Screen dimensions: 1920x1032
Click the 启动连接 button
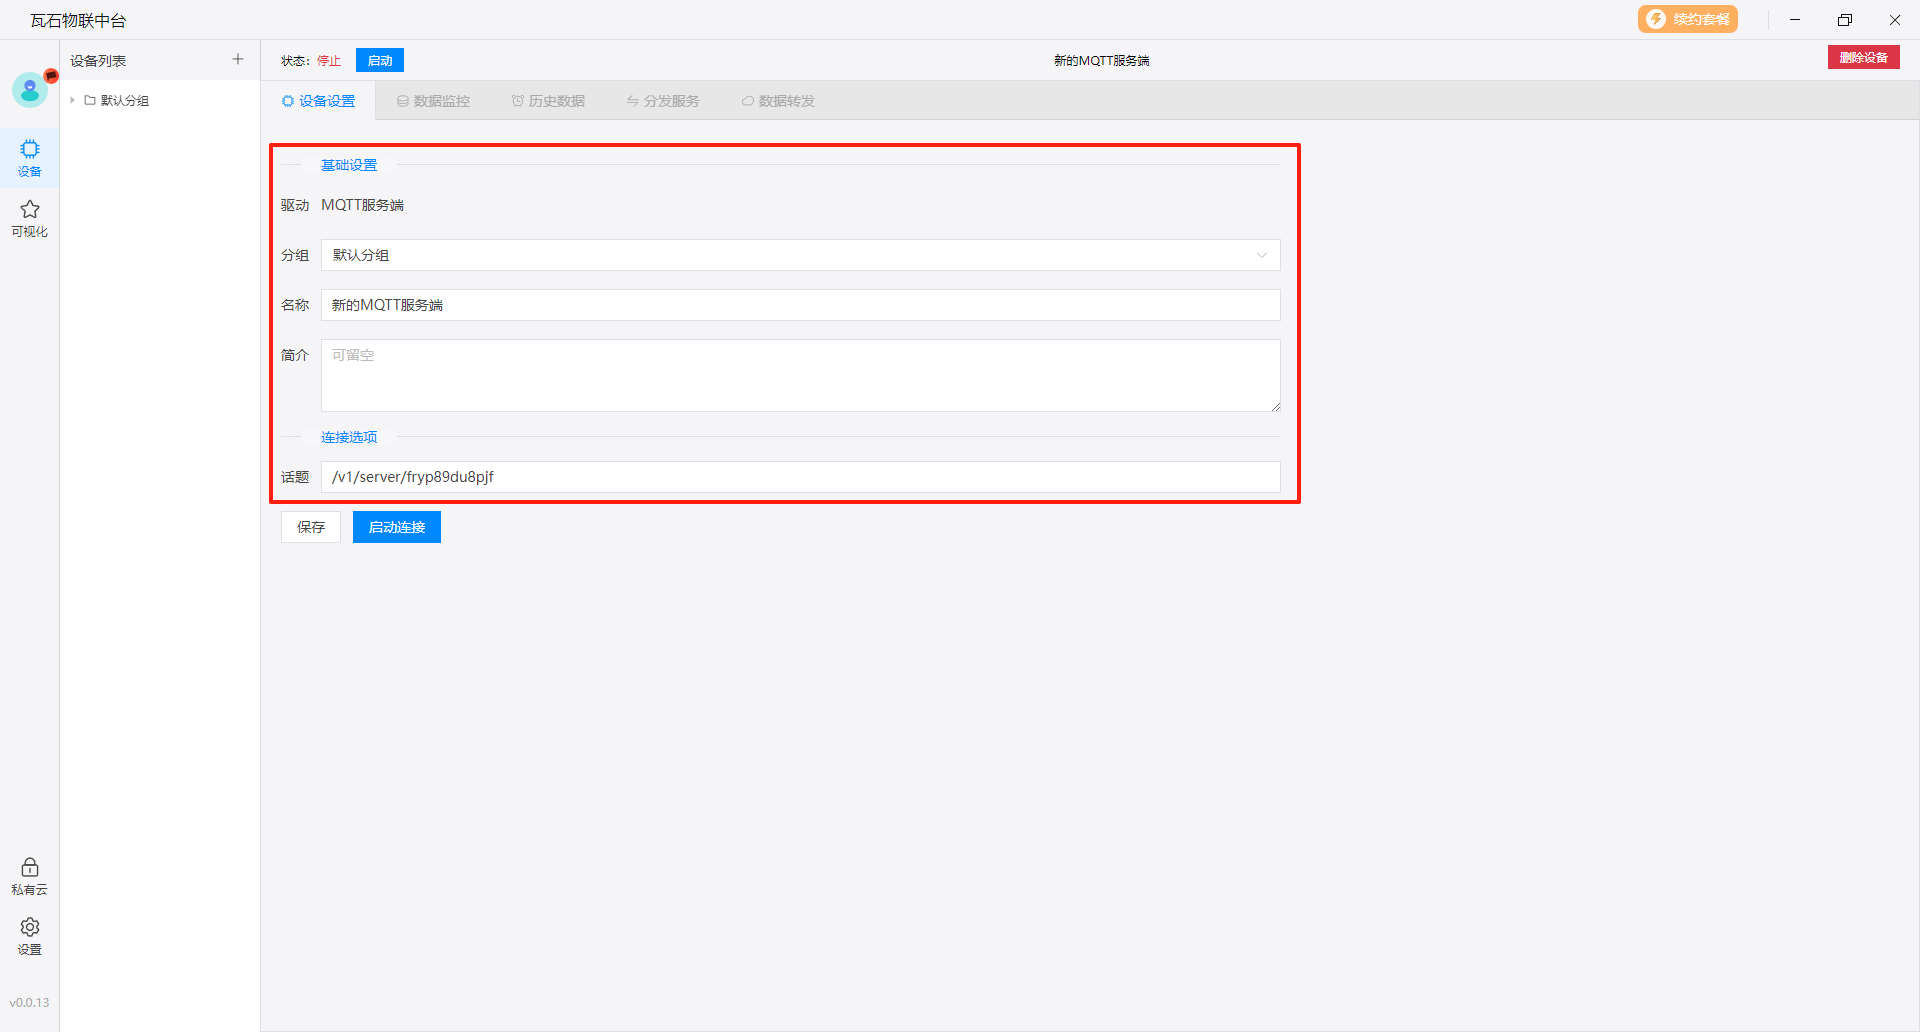[x=397, y=527]
